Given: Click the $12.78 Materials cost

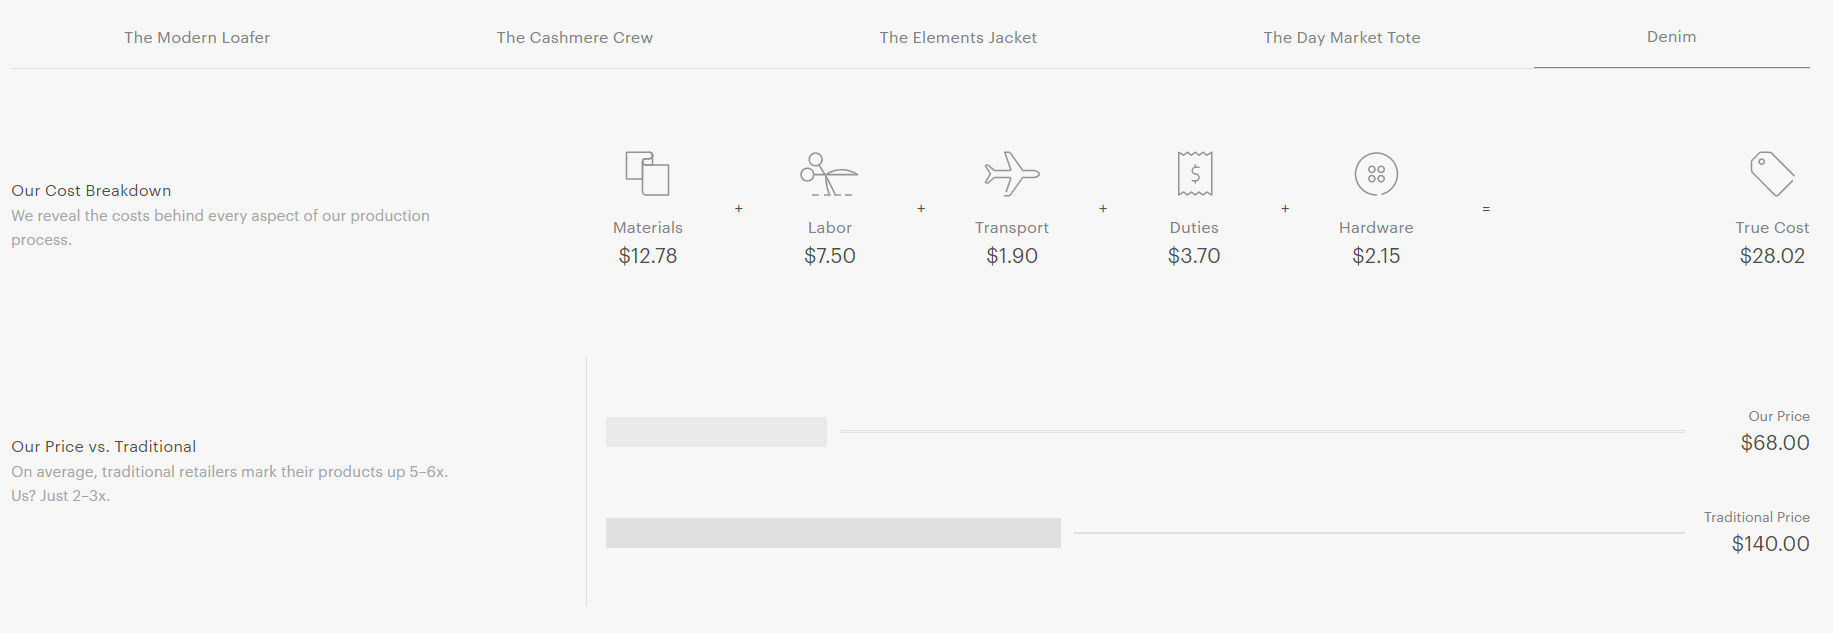Looking at the screenshot, I should coord(648,256).
